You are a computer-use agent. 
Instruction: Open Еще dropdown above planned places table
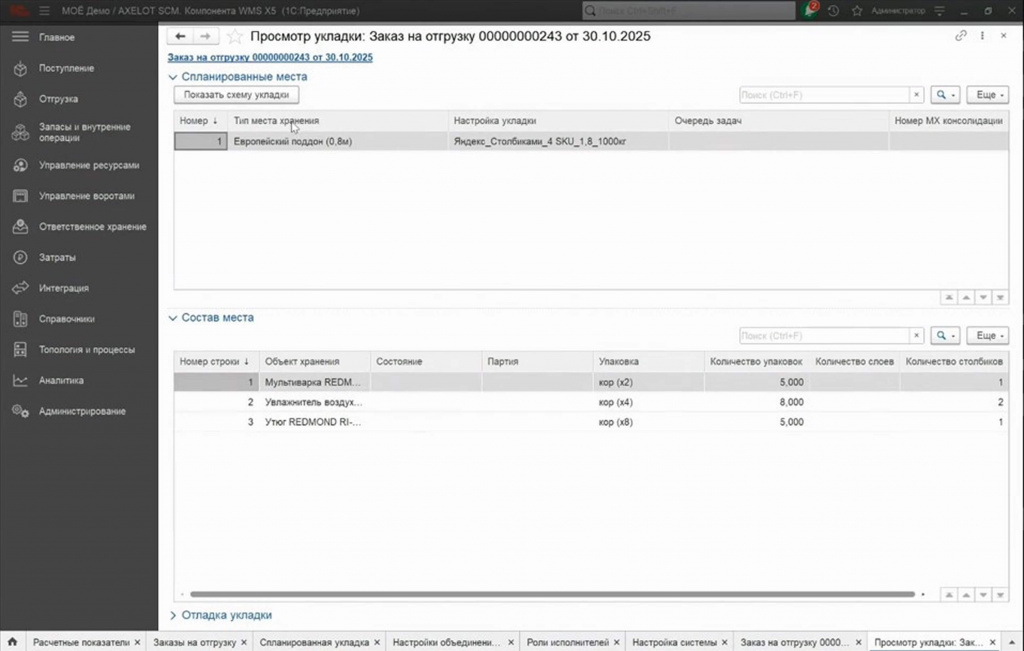[987, 95]
